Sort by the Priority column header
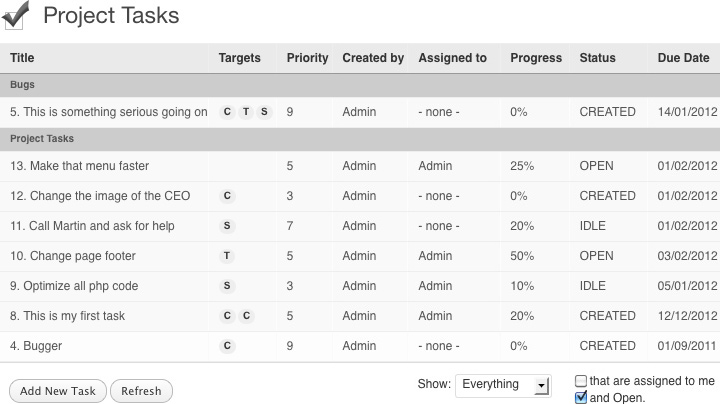Viewport: 720px width, 404px height. pyautogui.click(x=307, y=58)
